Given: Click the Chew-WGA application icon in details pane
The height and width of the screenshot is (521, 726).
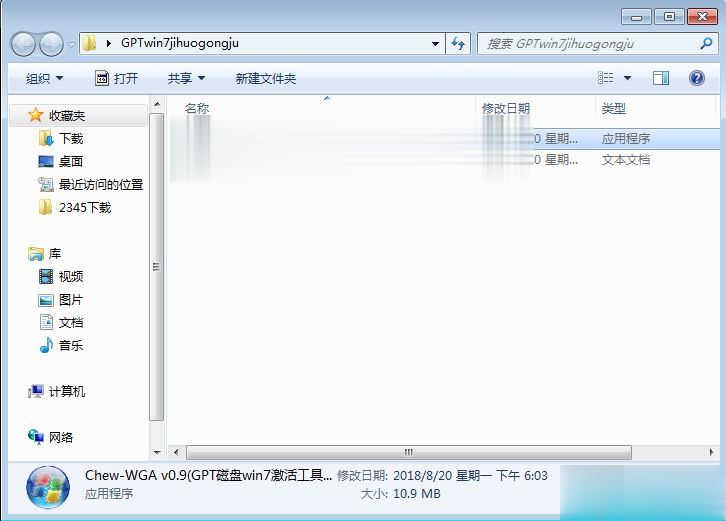Looking at the screenshot, I should coord(48,488).
